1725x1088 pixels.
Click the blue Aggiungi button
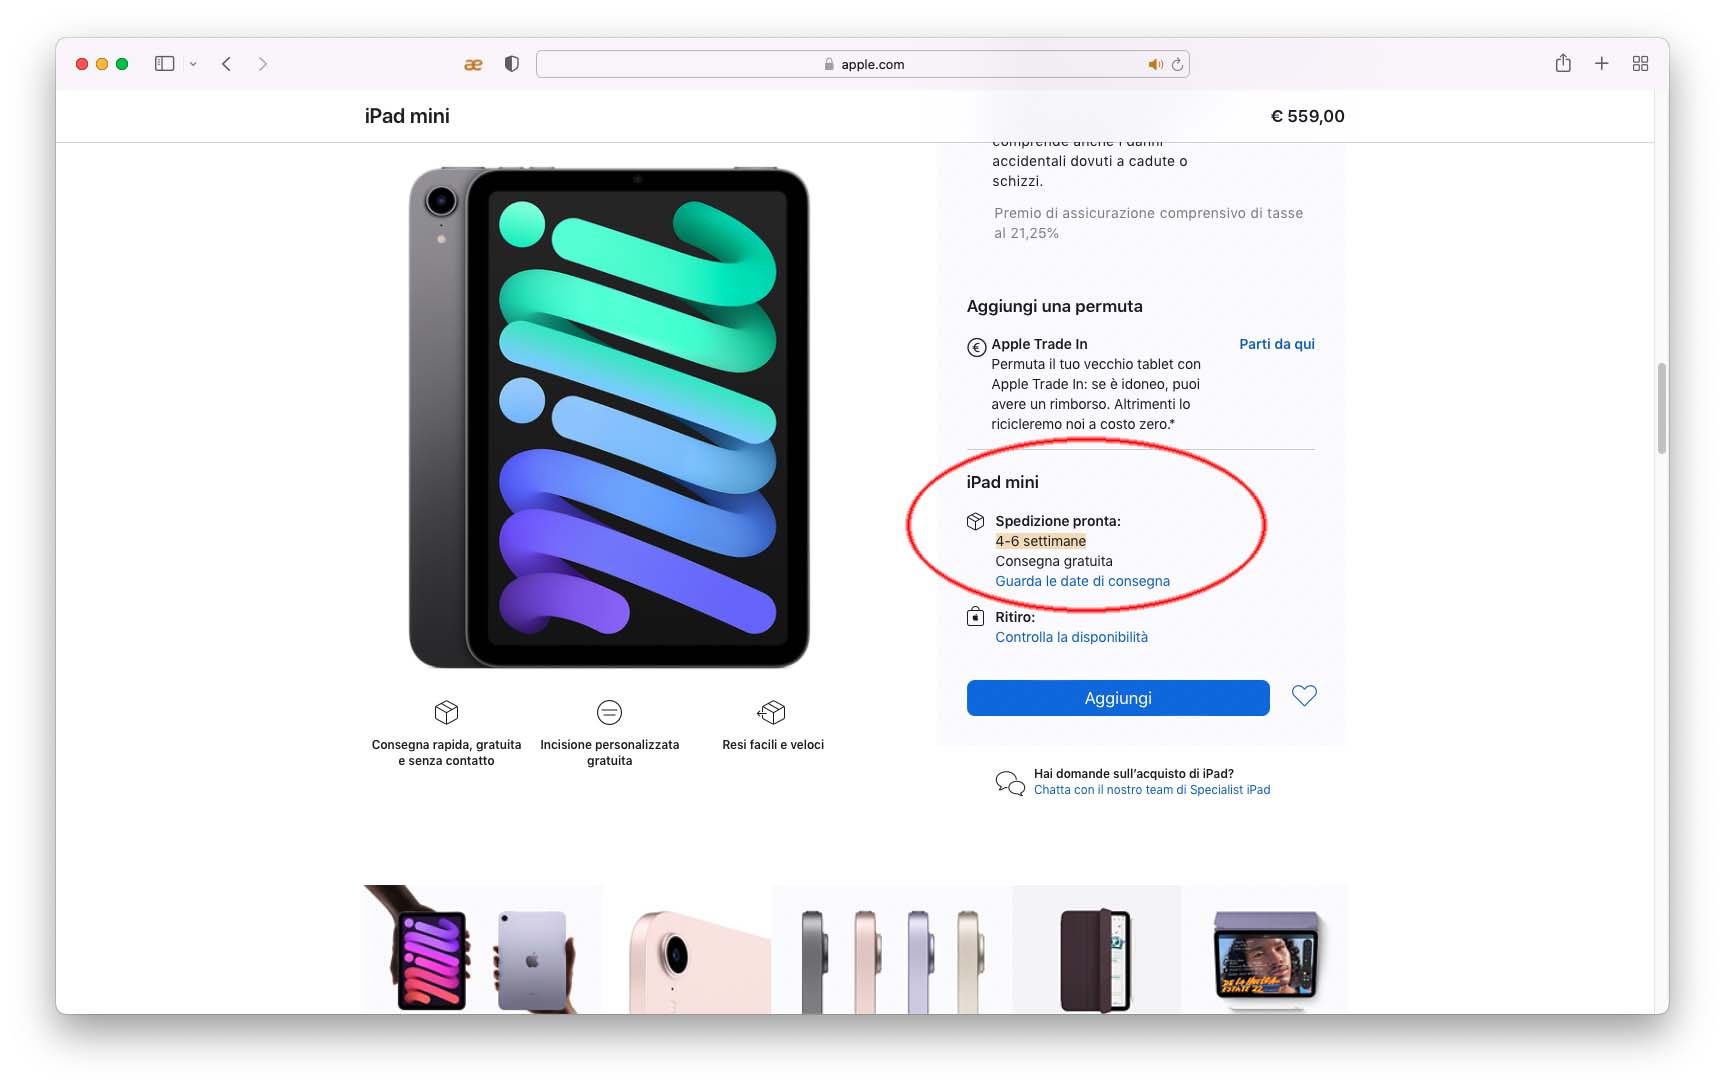pos(1118,698)
